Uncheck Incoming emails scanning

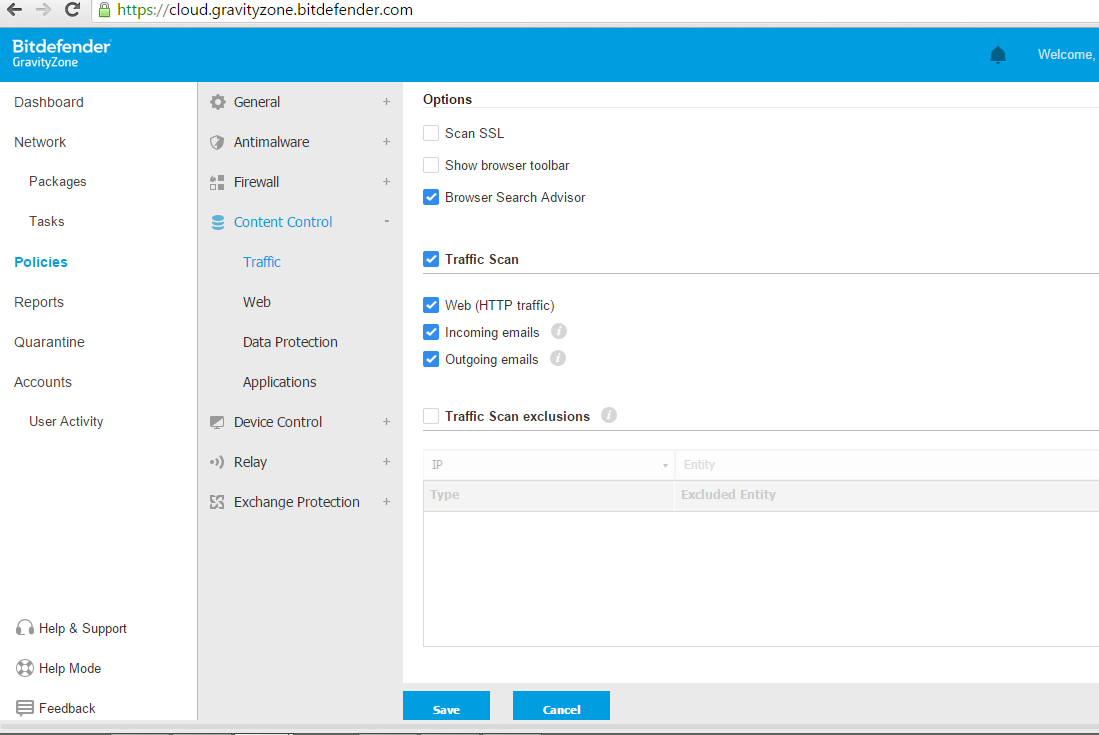[x=431, y=332]
